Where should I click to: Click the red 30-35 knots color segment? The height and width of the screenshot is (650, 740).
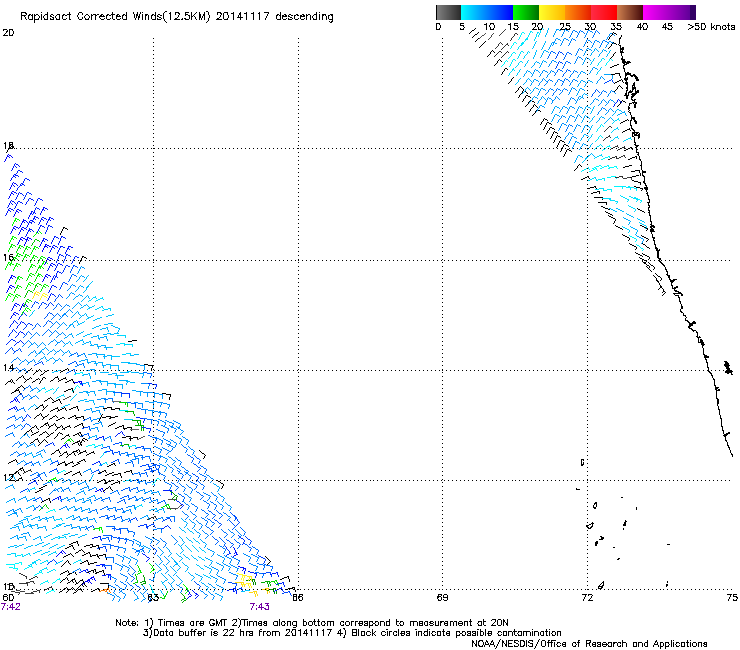(604, 12)
